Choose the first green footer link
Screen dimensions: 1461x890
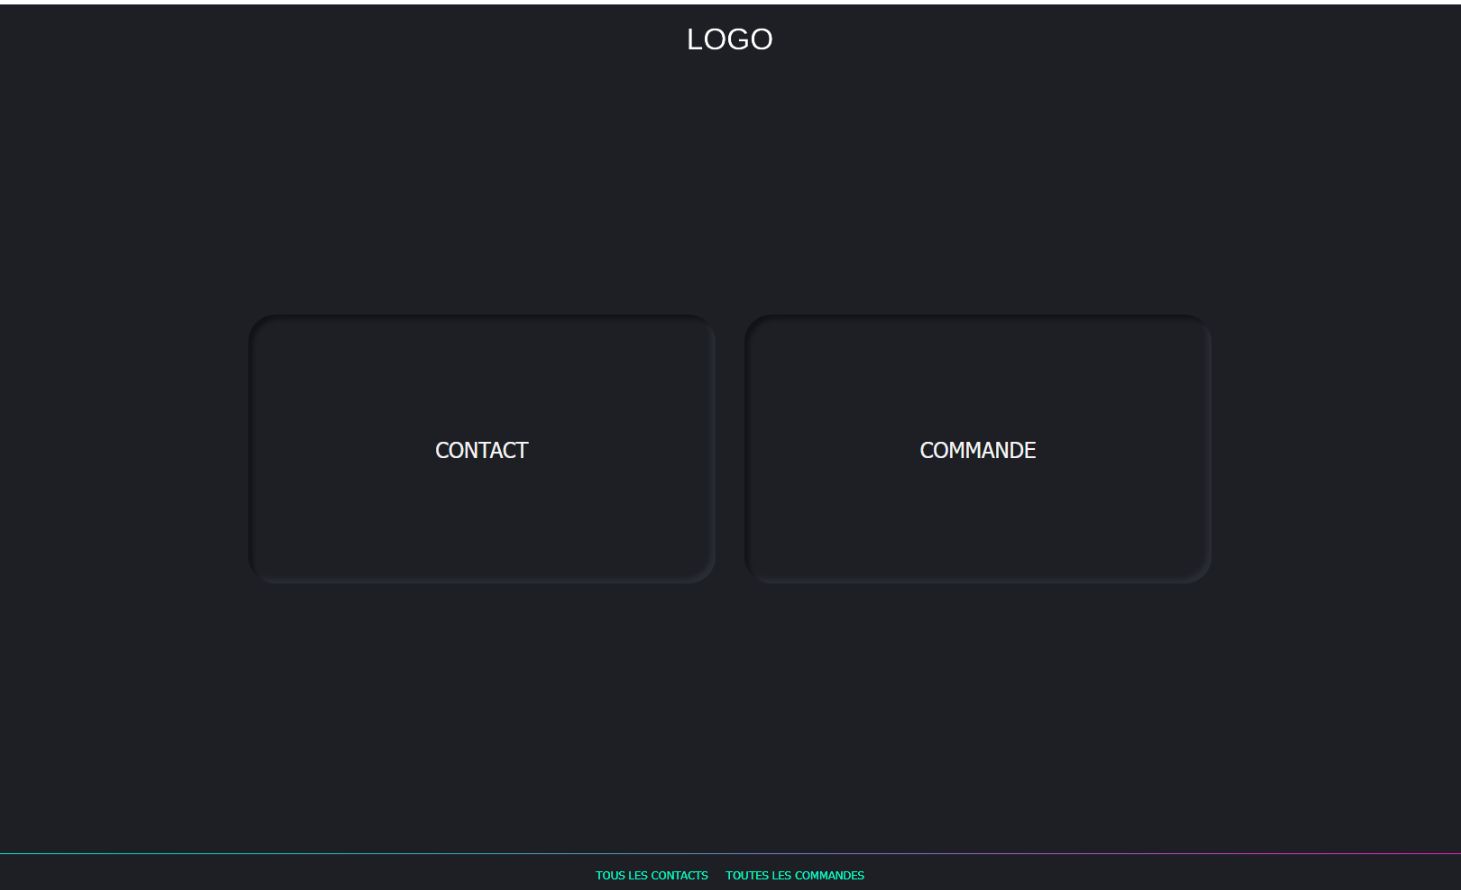click(651, 876)
